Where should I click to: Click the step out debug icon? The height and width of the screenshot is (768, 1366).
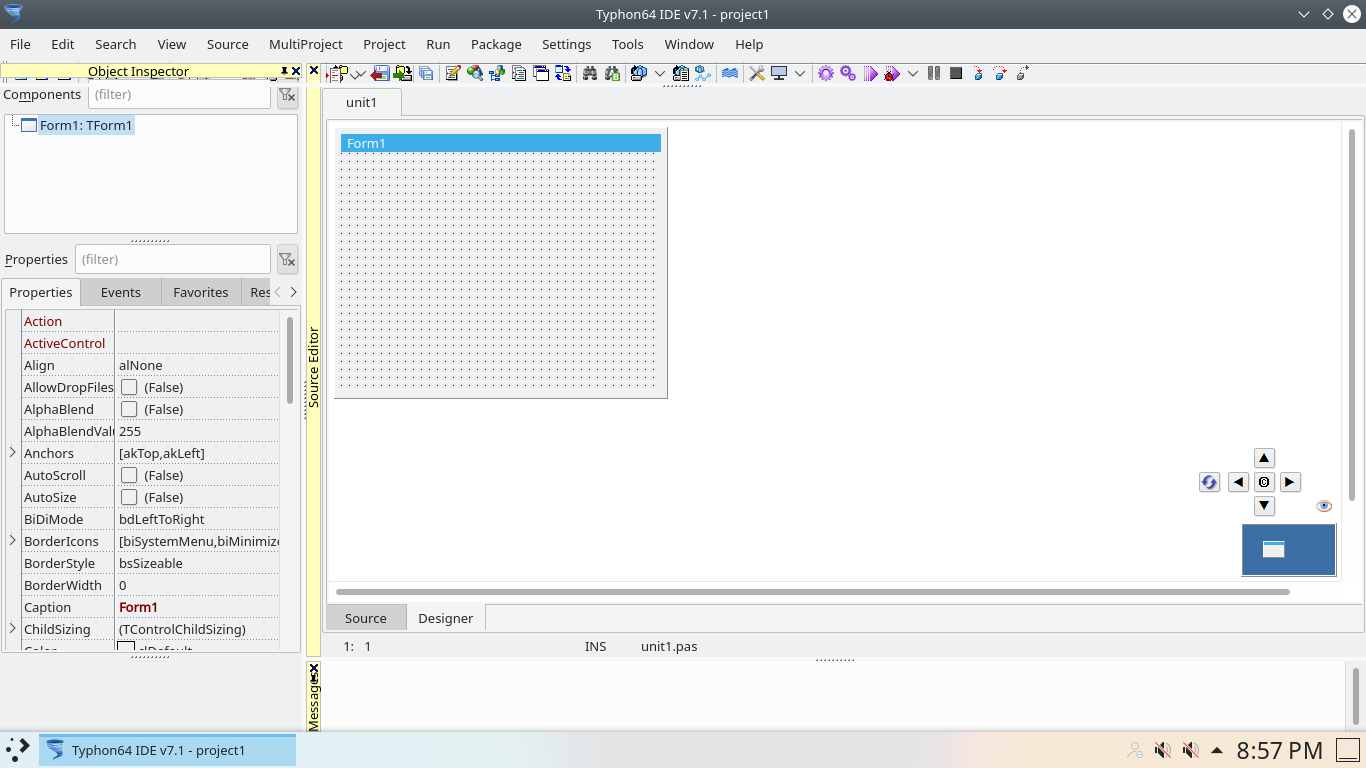pos(1022,73)
